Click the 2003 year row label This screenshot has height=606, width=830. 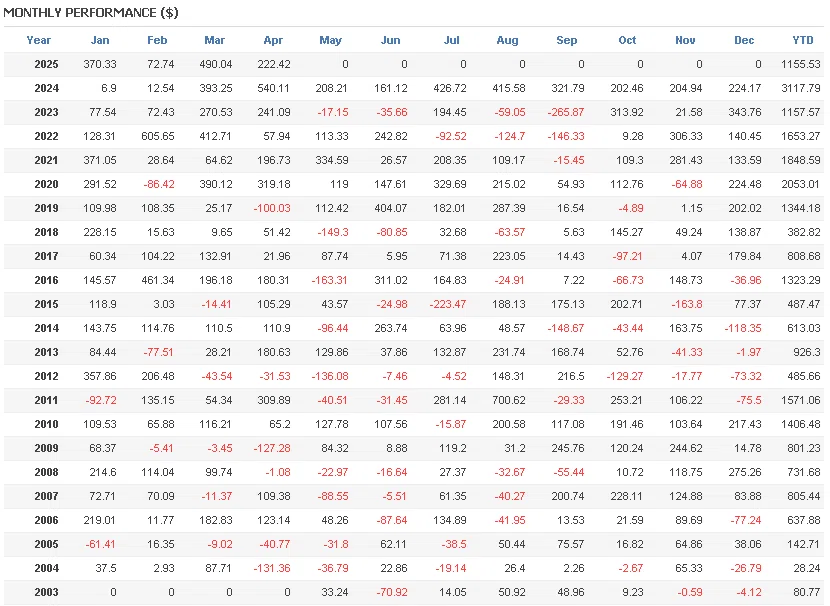[x=46, y=592]
